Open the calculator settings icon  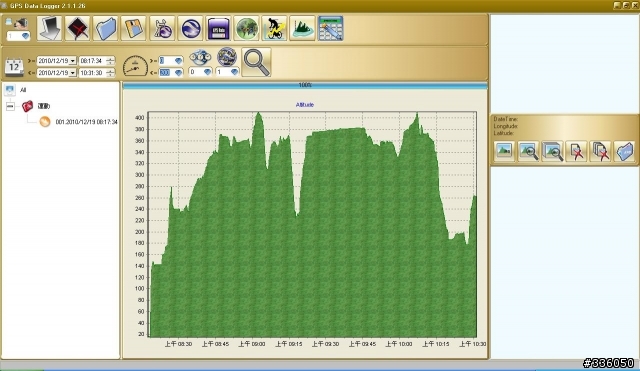coord(331,29)
